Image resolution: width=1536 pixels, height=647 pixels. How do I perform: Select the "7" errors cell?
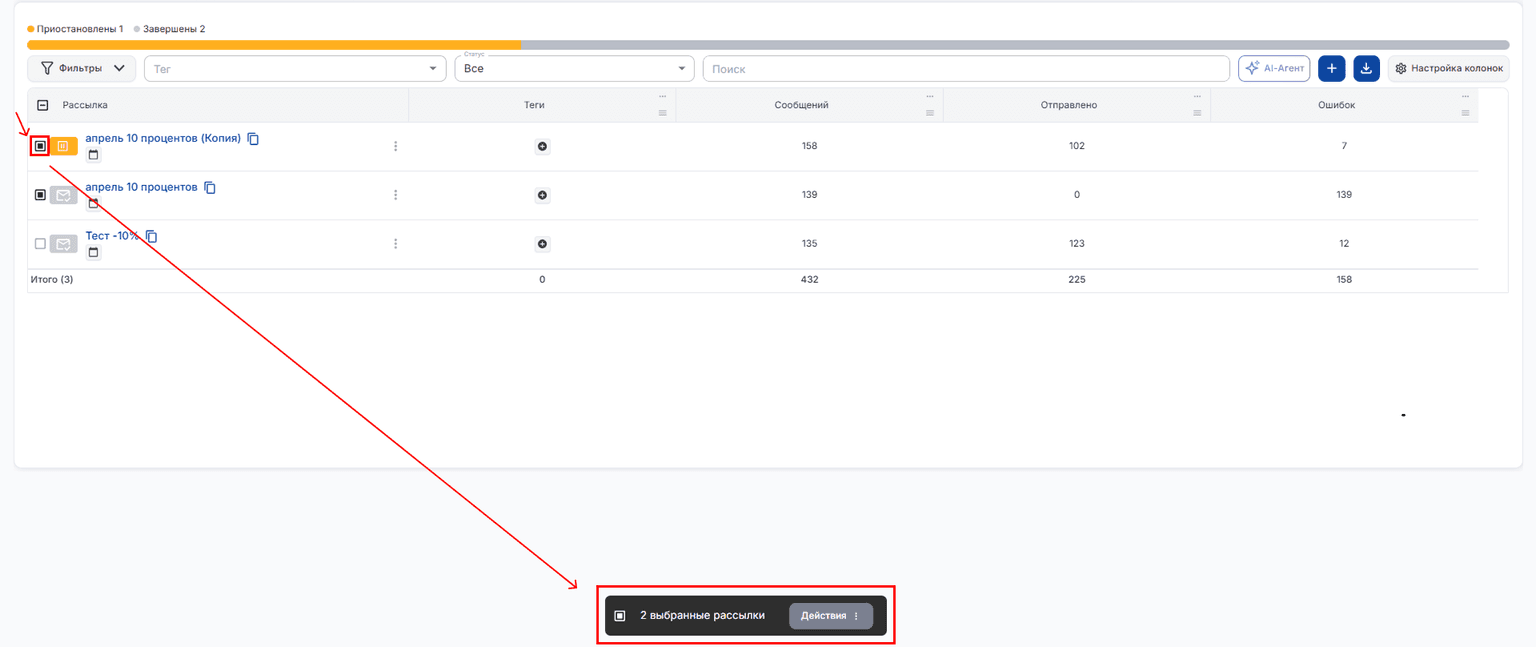1344,146
